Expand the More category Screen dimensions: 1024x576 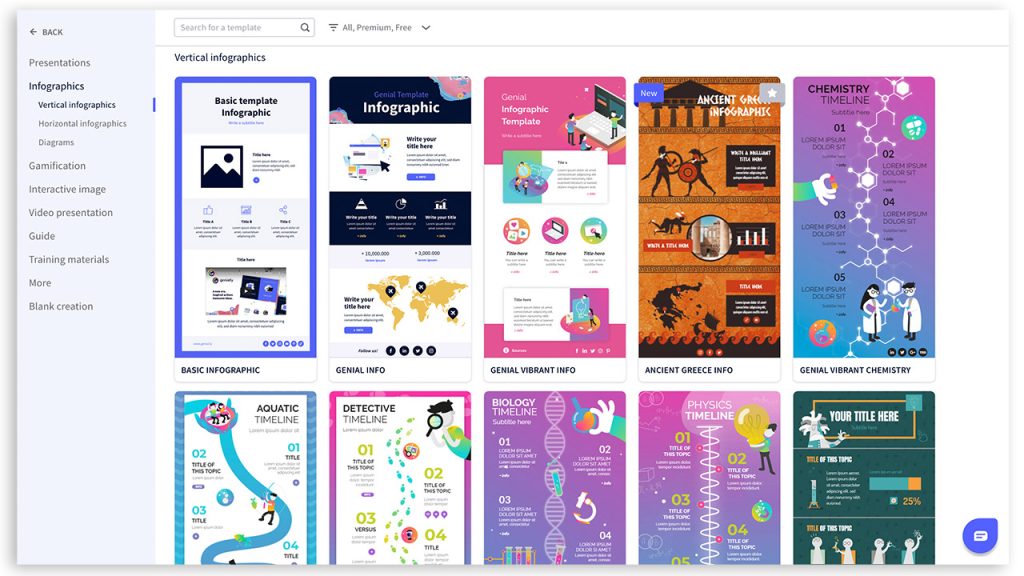[40, 283]
